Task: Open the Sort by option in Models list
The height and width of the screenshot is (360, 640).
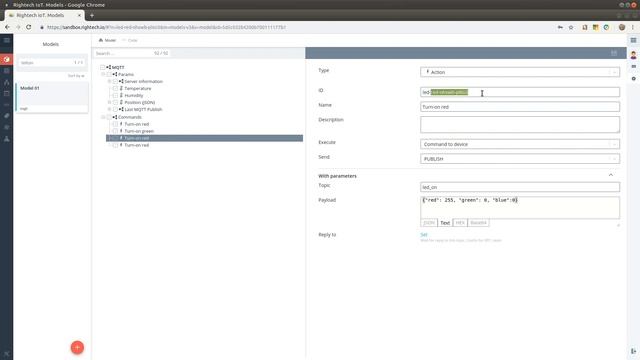Action: pyautogui.click(x=76, y=76)
